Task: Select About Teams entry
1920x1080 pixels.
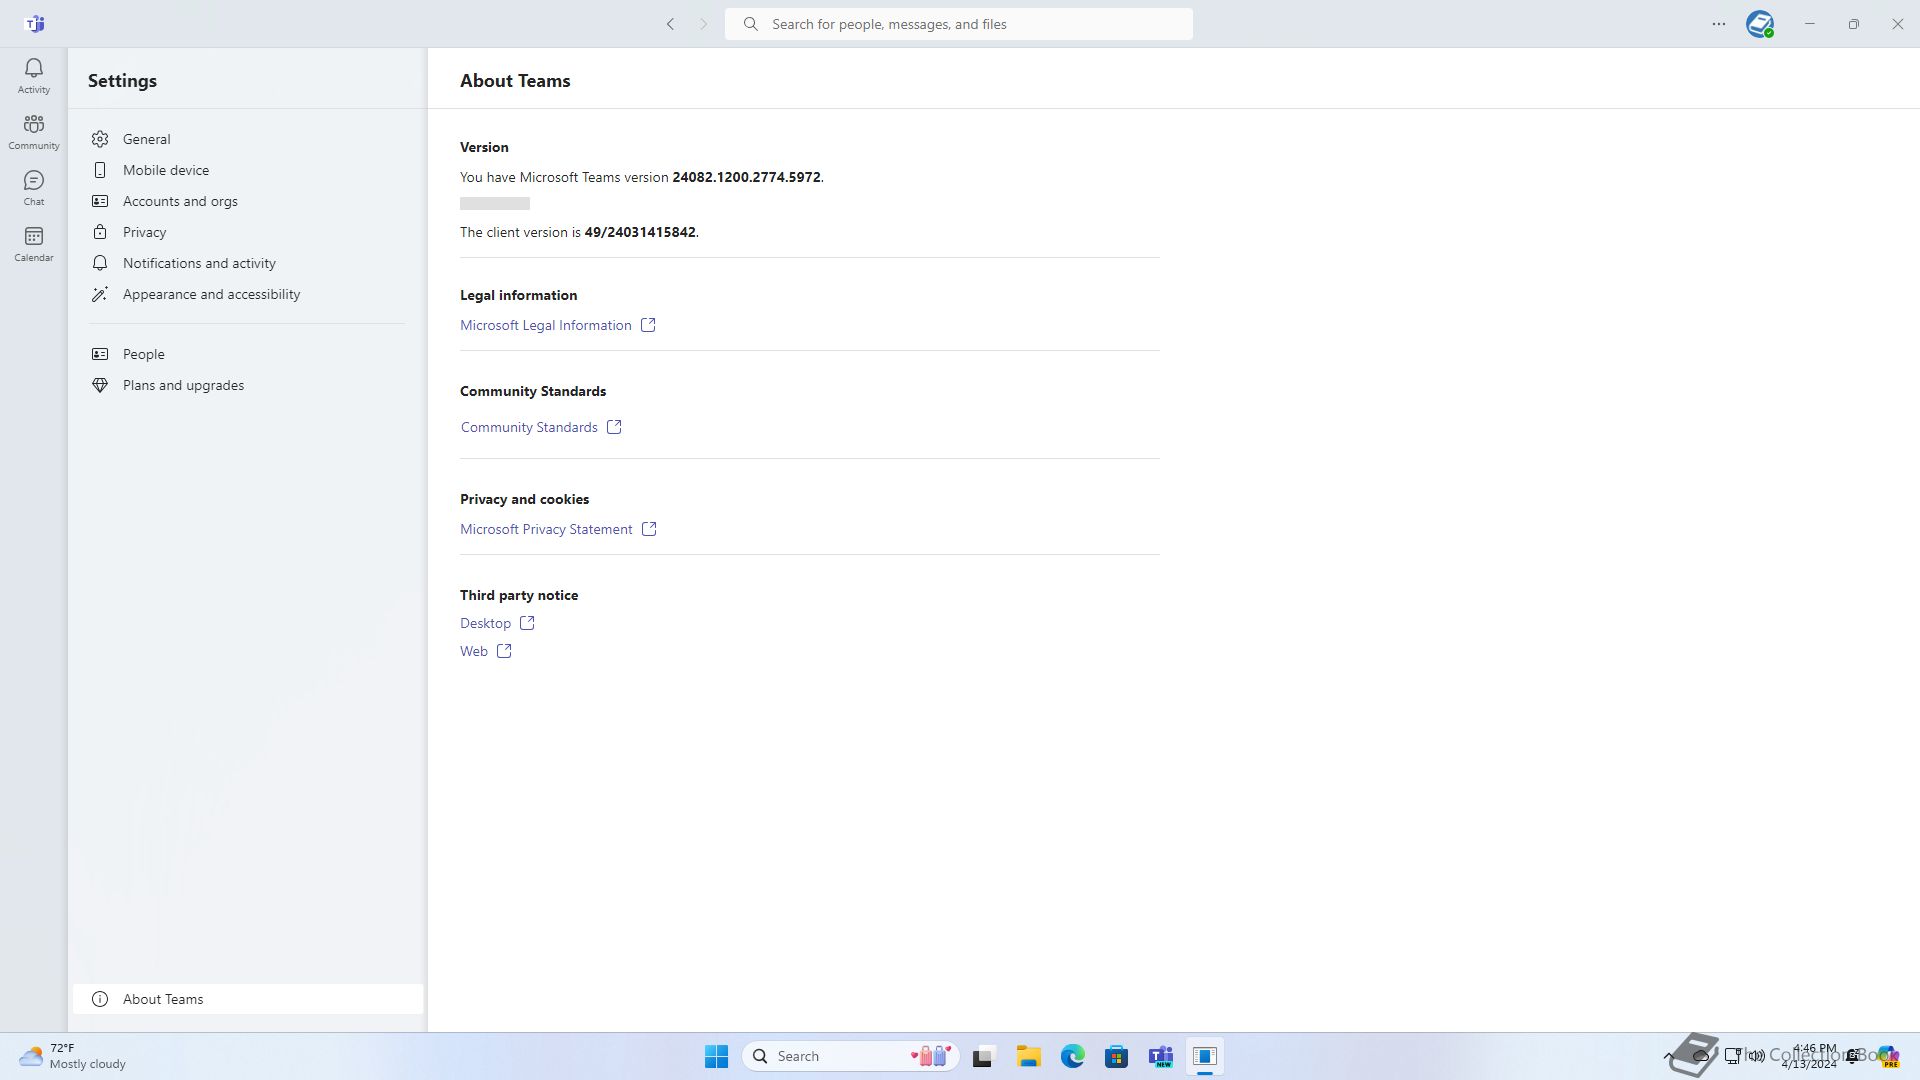Action: pyautogui.click(x=248, y=999)
